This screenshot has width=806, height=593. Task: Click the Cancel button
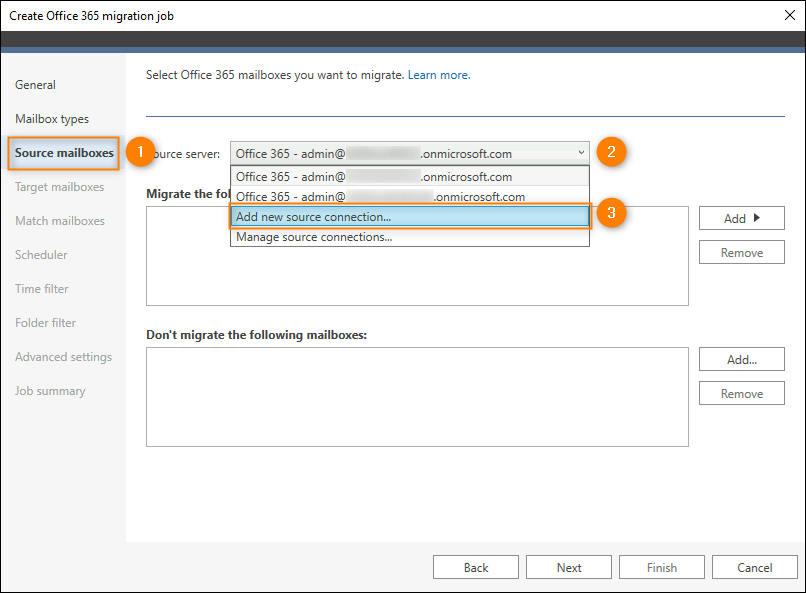pos(755,567)
